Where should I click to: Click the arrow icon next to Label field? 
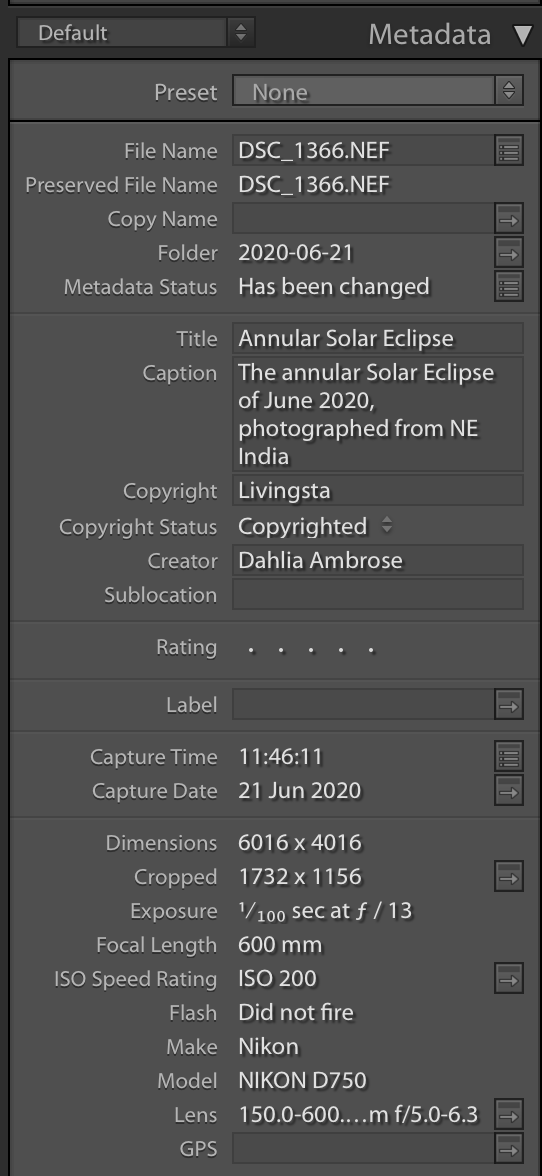(509, 705)
